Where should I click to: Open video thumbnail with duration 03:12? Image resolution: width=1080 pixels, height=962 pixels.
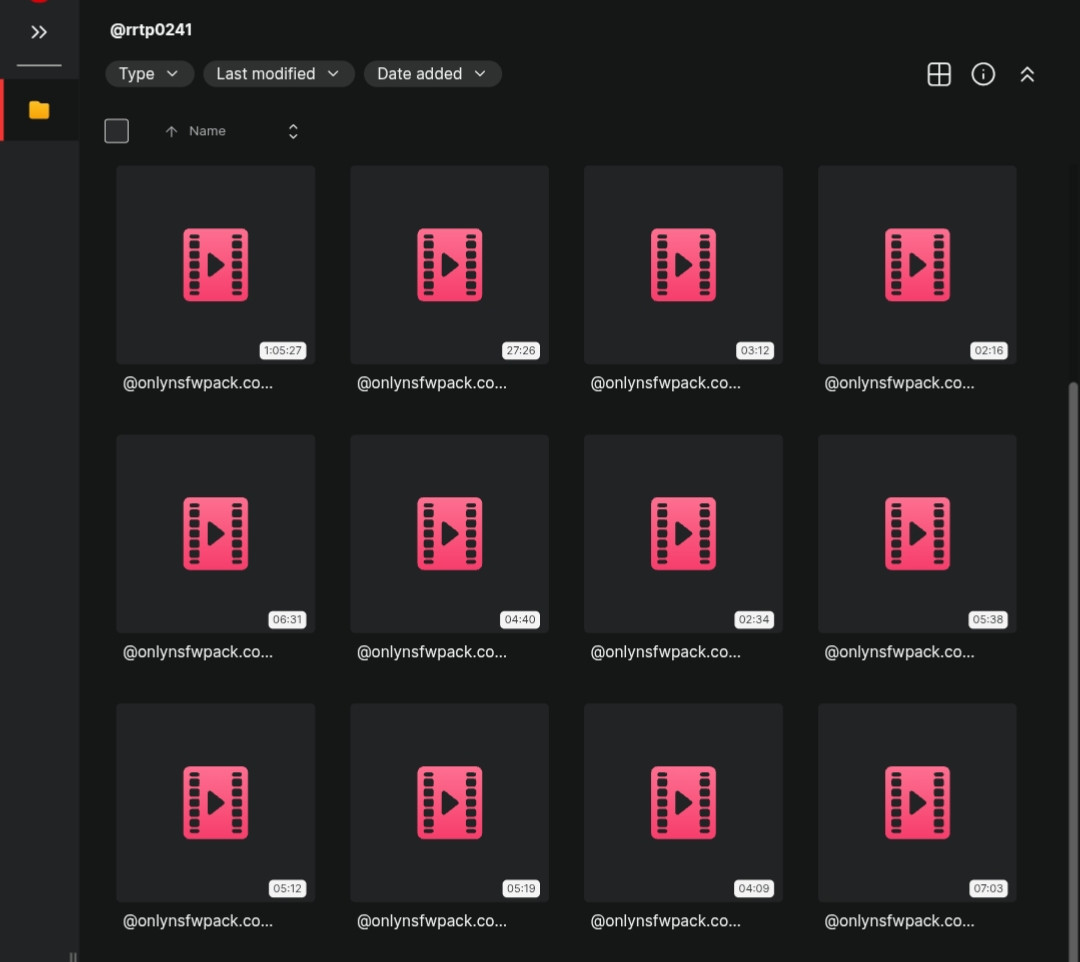point(683,264)
